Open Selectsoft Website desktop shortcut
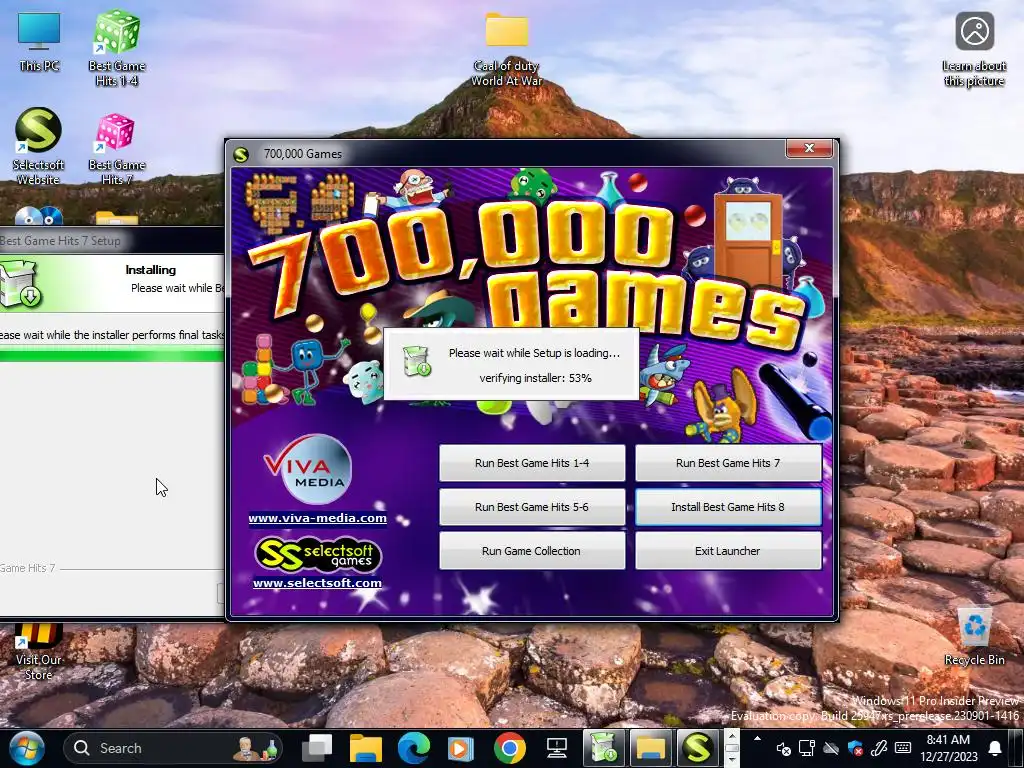The height and width of the screenshot is (768, 1024). 38,146
